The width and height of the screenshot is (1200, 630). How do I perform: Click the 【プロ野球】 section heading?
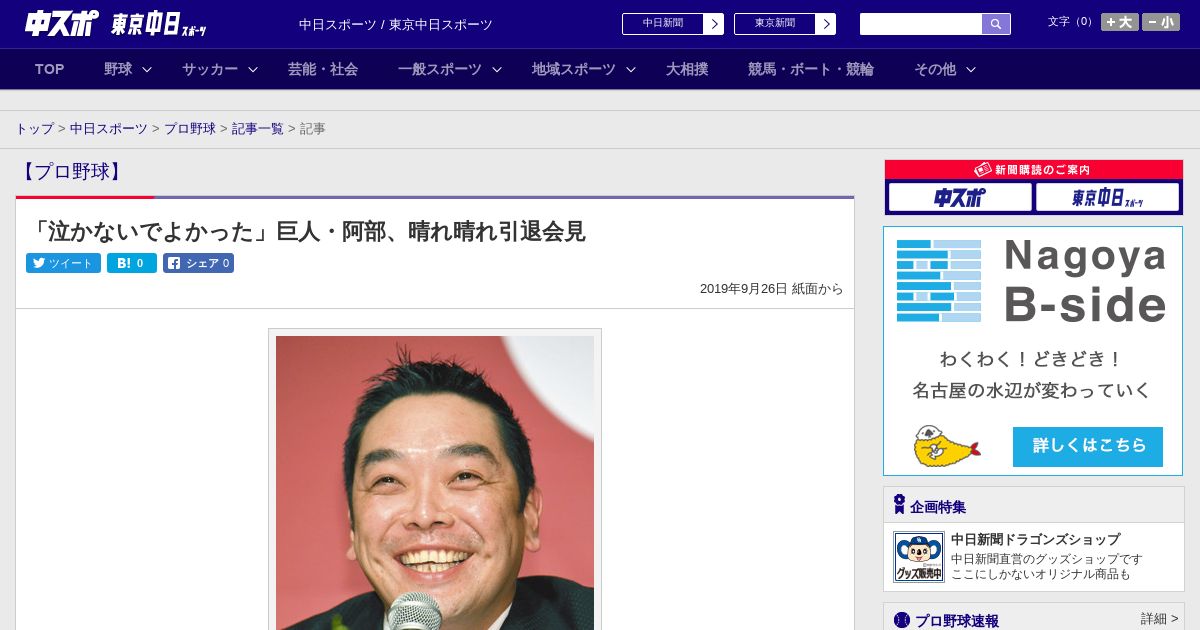pos(72,171)
